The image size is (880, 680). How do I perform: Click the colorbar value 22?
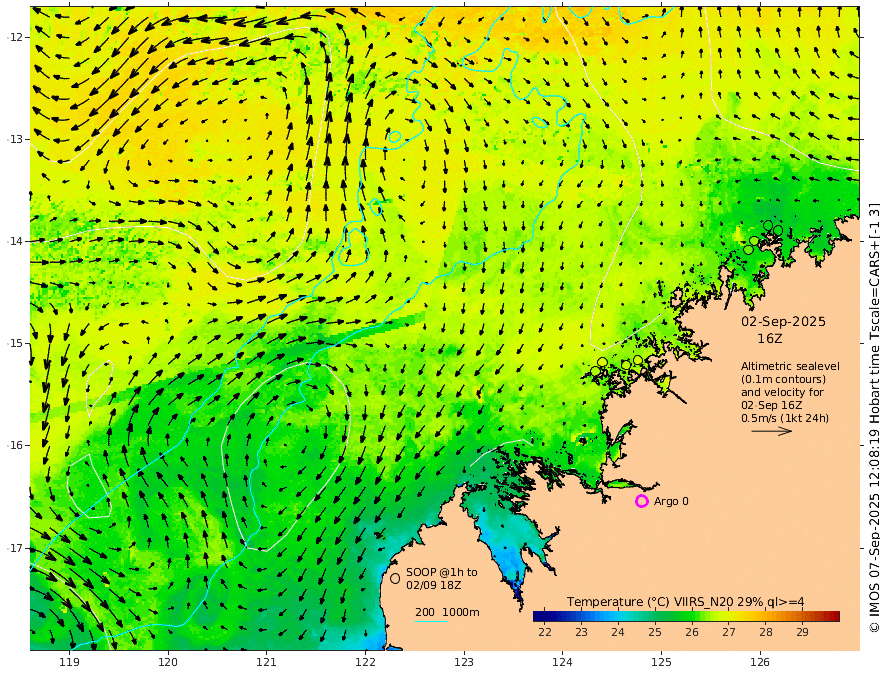pyautogui.click(x=544, y=632)
